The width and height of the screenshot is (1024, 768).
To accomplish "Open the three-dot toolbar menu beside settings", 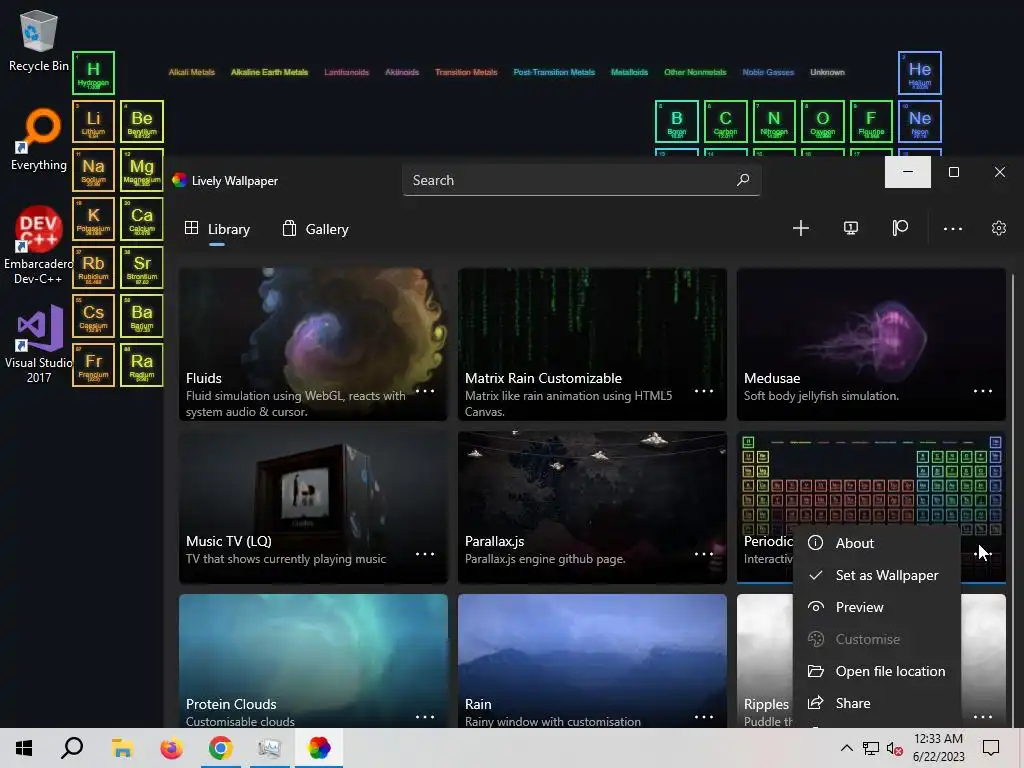I will pos(953,229).
